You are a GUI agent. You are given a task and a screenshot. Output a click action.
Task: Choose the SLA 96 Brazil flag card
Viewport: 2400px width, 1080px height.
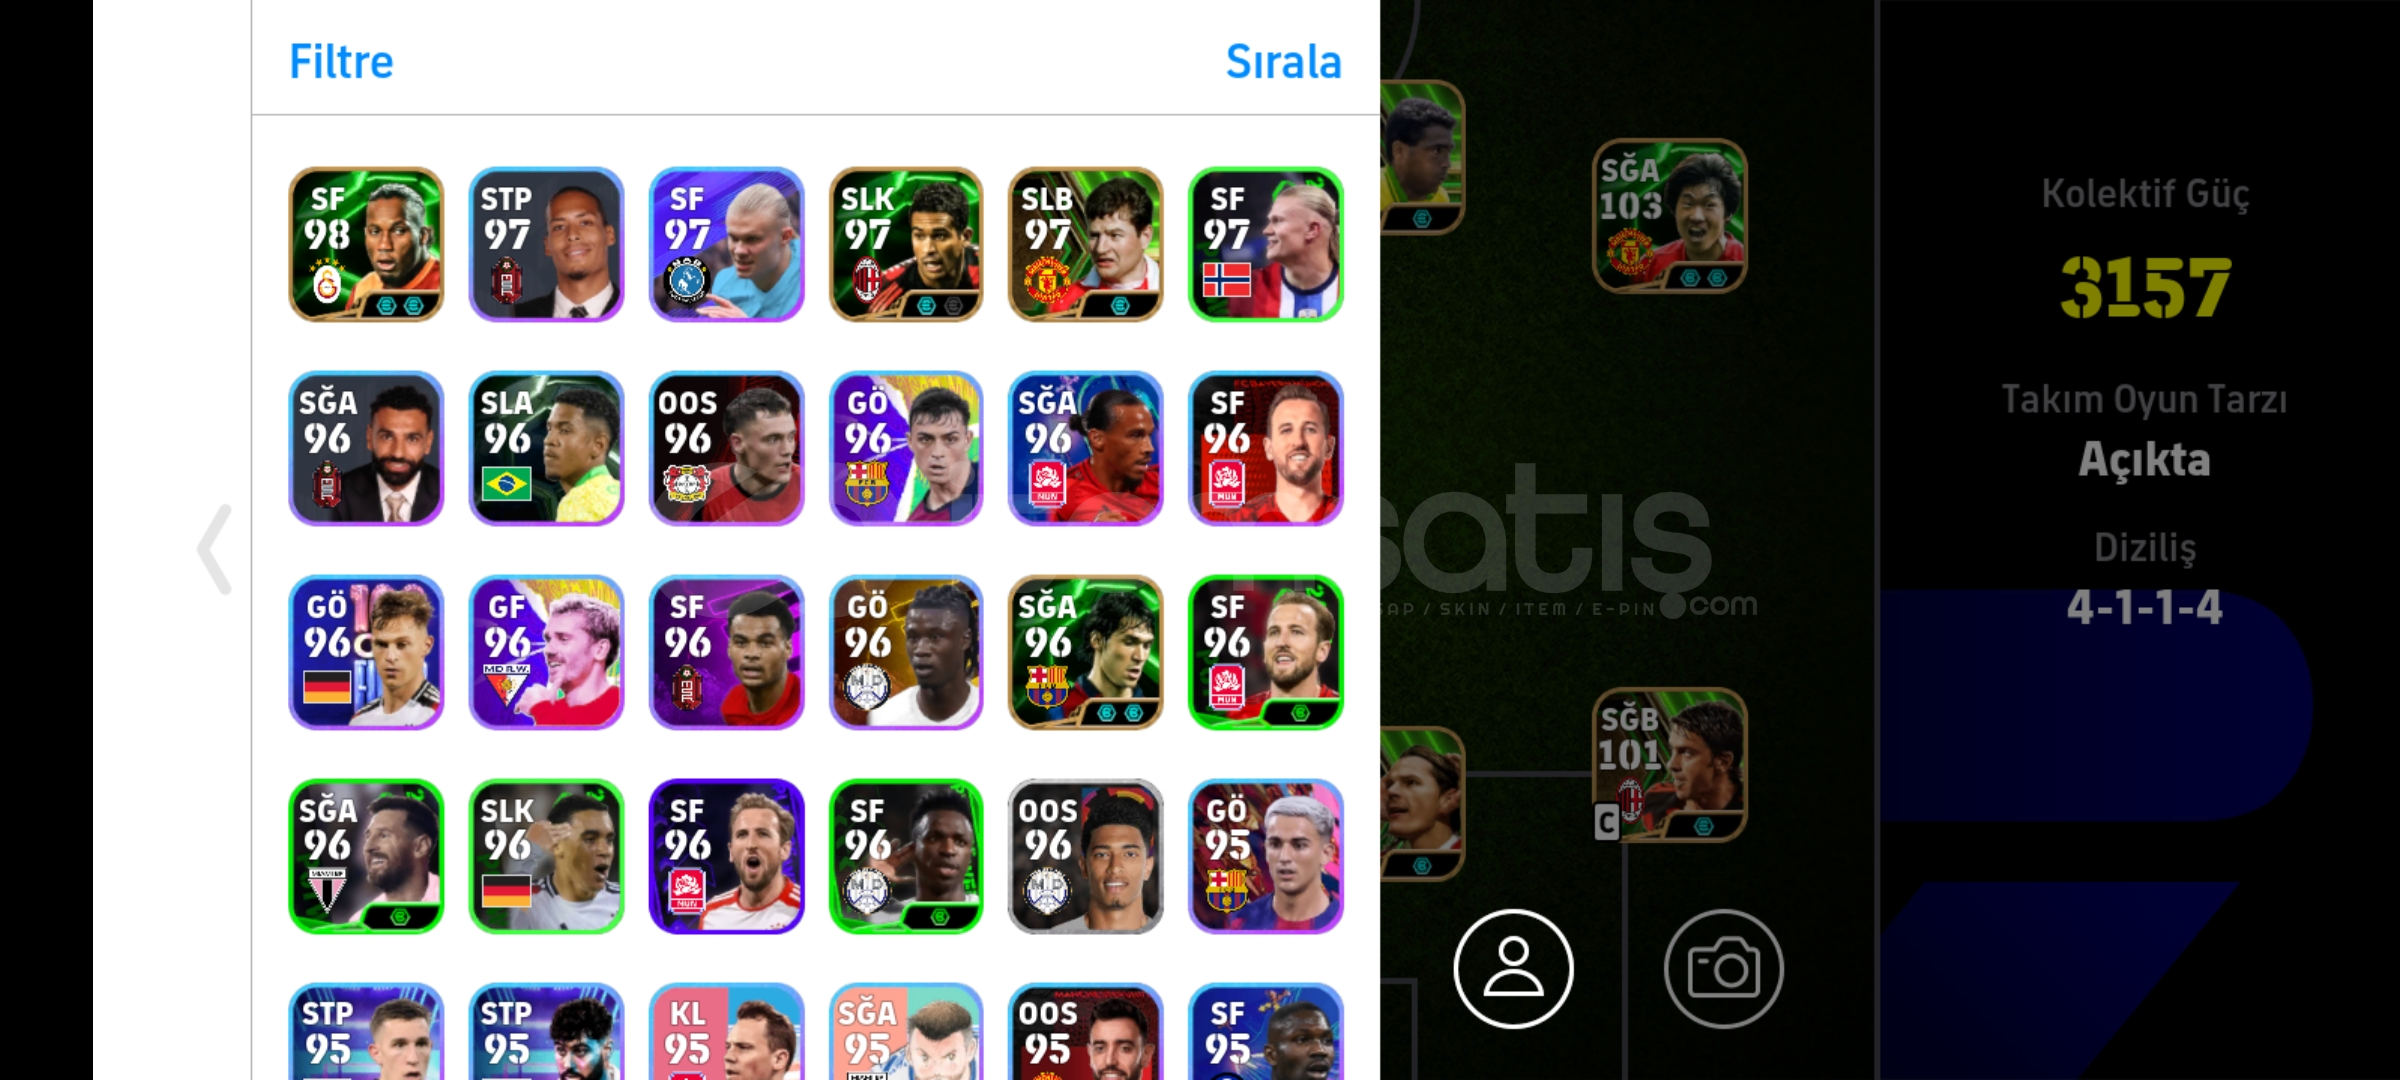tap(546, 448)
